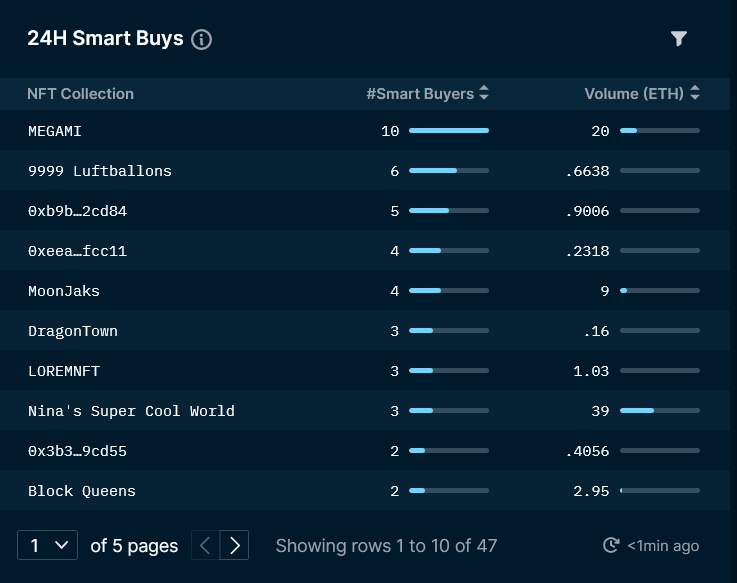737x583 pixels.
Task: Click the NFT Collection column header
Action: 80,94
